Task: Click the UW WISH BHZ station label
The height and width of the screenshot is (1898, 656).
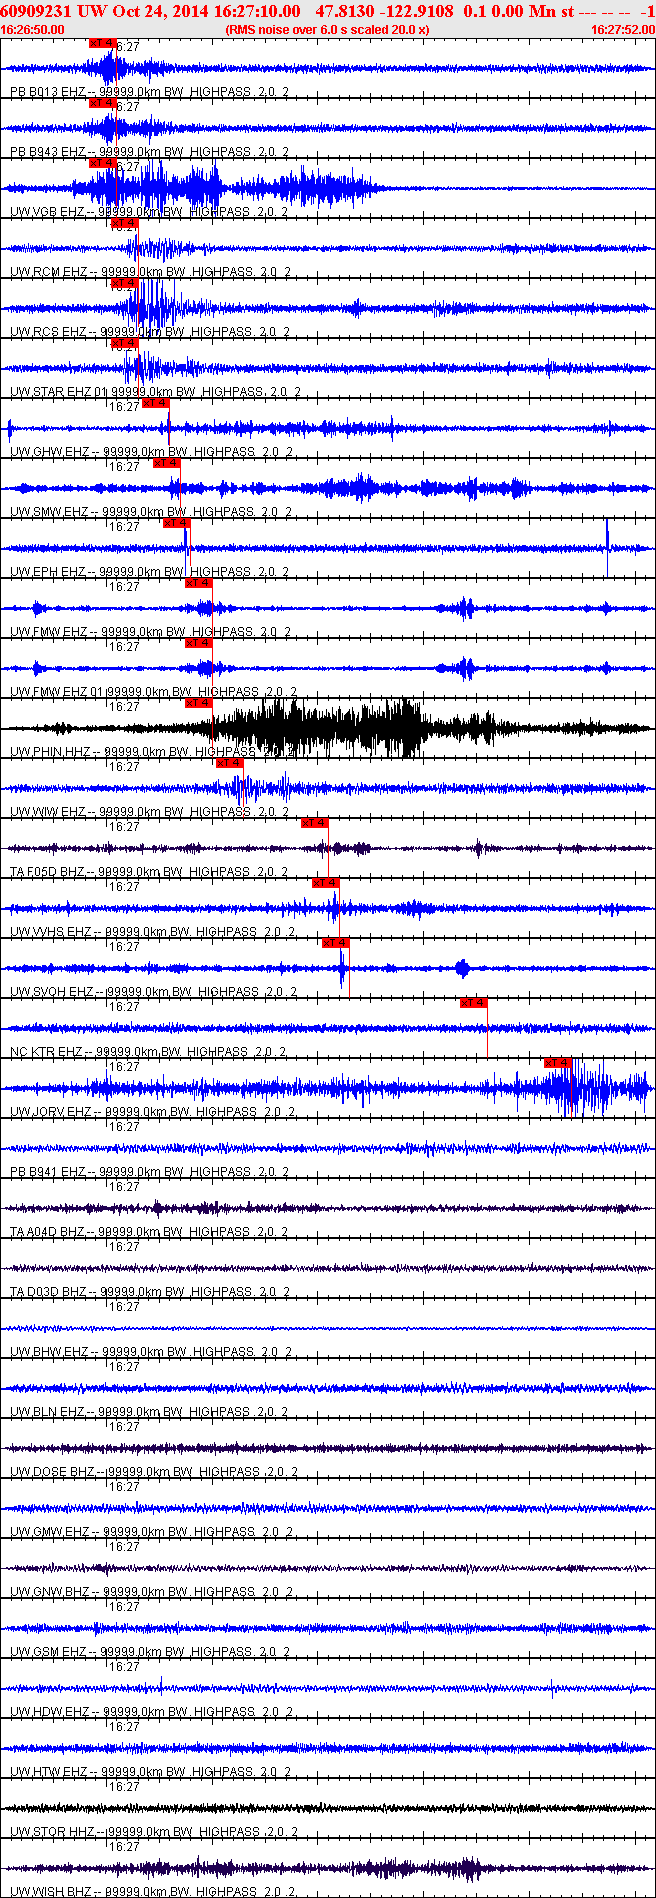Action: click(x=52, y=1892)
